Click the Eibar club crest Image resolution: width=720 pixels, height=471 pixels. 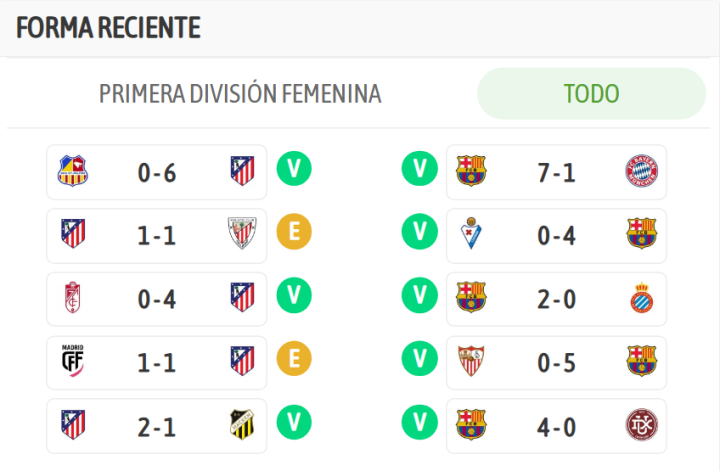coord(471,235)
